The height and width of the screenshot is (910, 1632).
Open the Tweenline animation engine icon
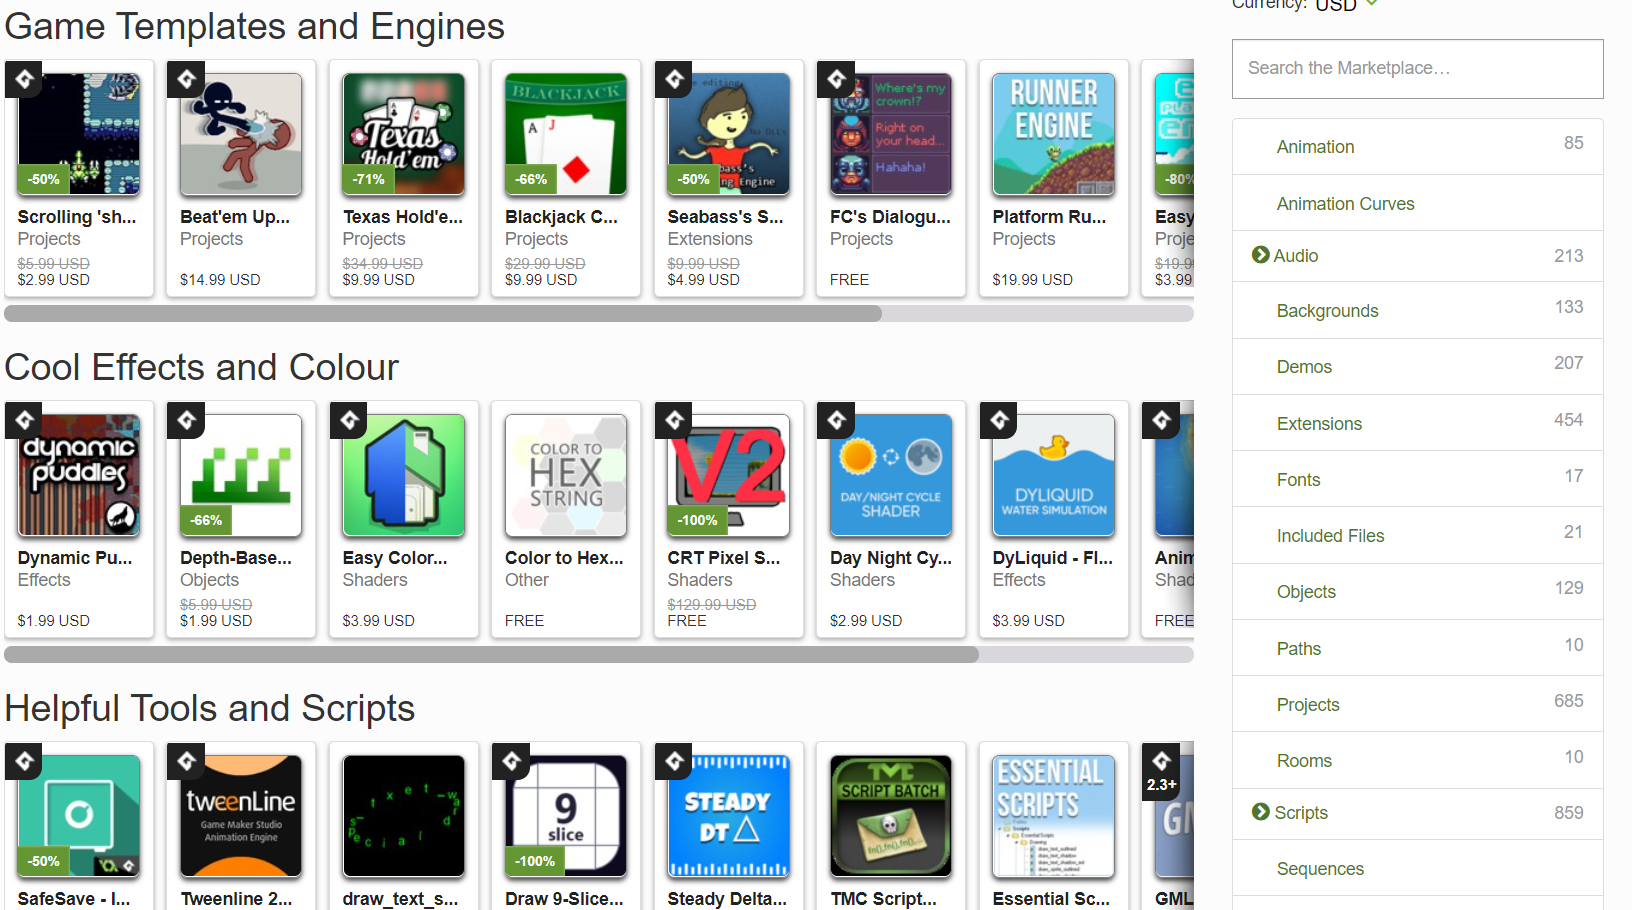click(x=241, y=816)
